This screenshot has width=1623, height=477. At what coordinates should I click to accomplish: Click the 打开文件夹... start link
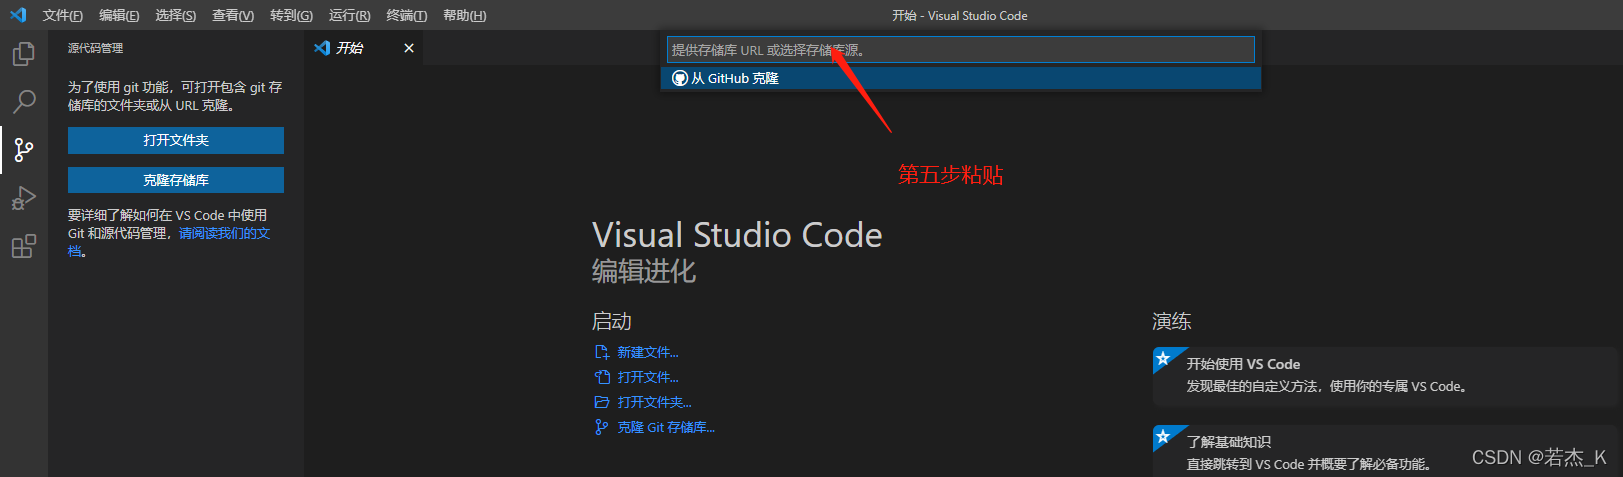point(654,402)
